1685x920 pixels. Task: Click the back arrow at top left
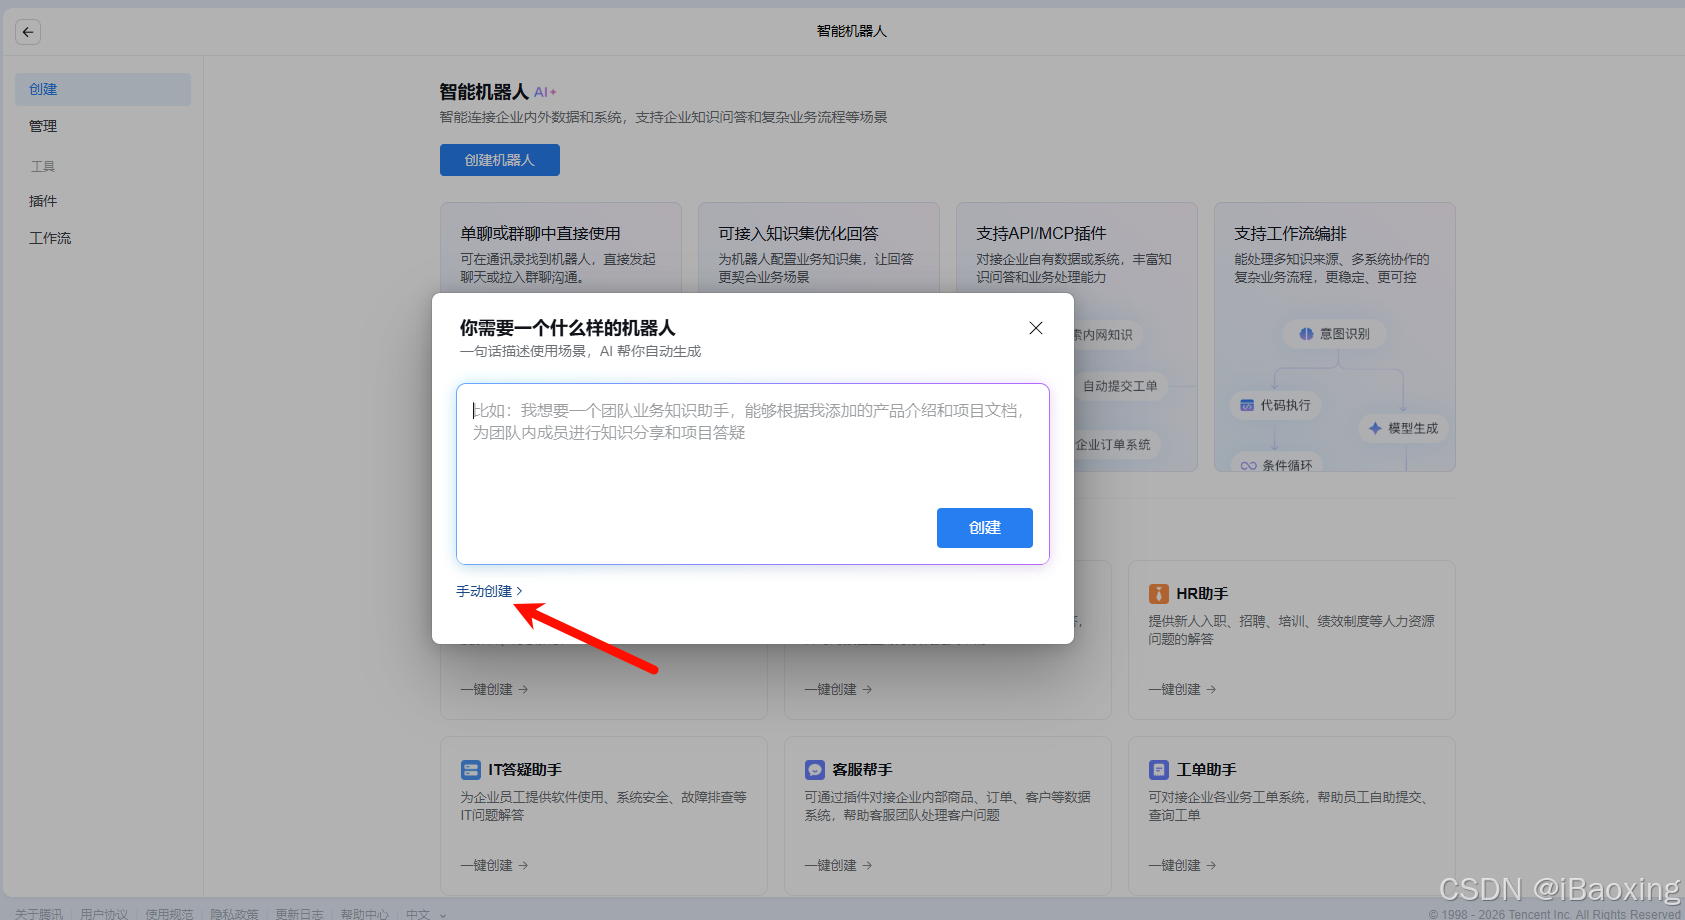tap(27, 31)
